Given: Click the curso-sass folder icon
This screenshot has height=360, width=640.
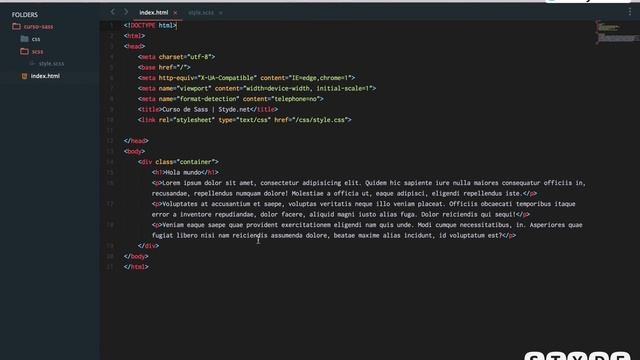Looking at the screenshot, I should pyautogui.click(x=16, y=27).
